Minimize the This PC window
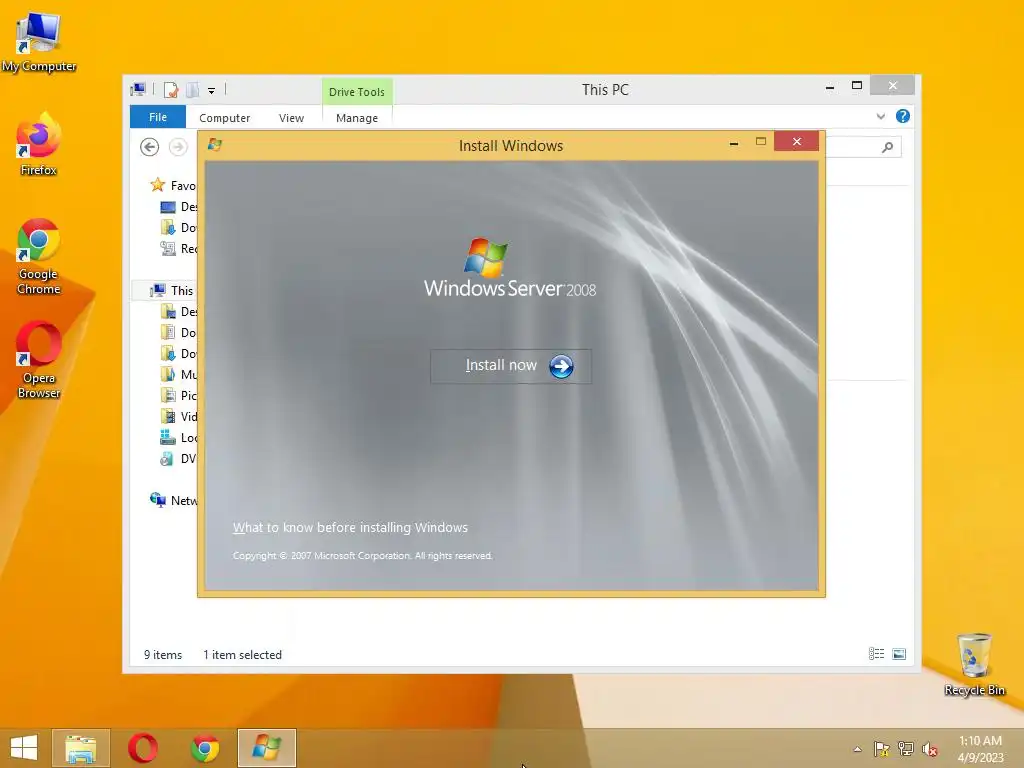The width and height of the screenshot is (1024, 768). [829, 87]
